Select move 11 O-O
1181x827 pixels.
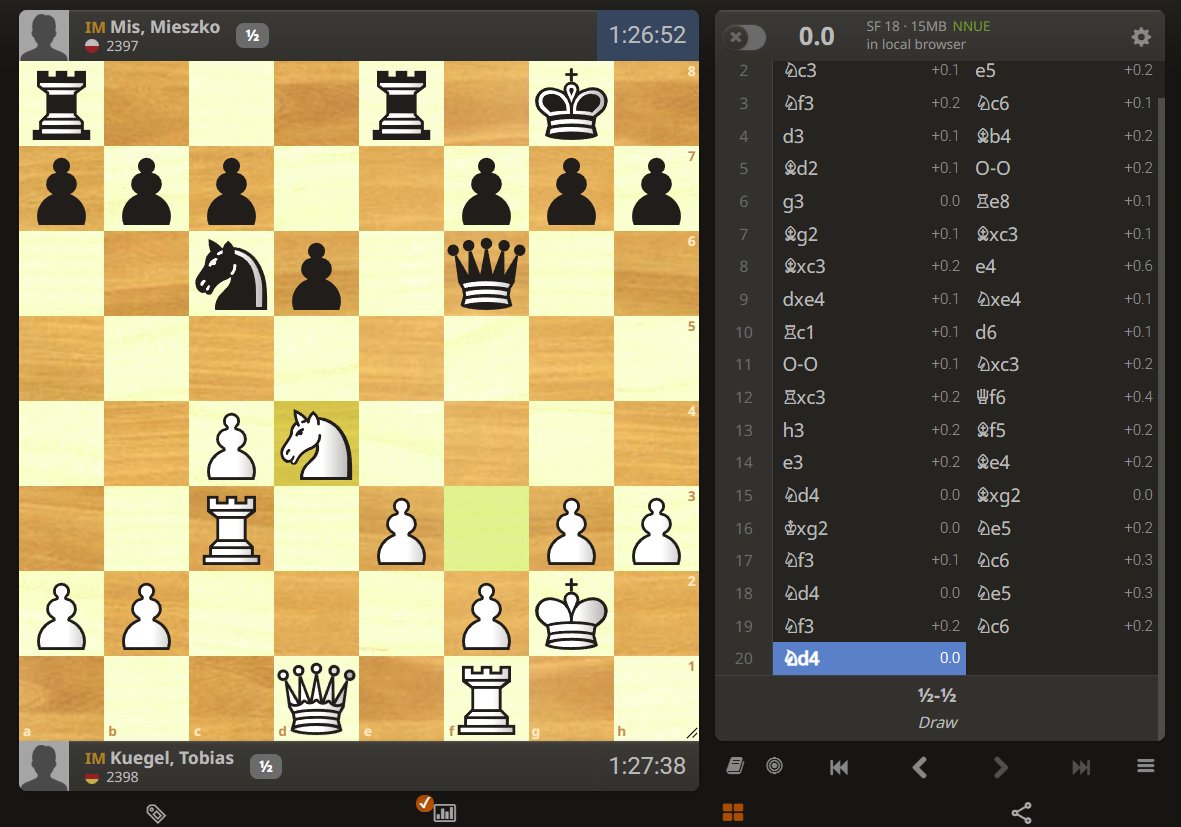coord(869,365)
